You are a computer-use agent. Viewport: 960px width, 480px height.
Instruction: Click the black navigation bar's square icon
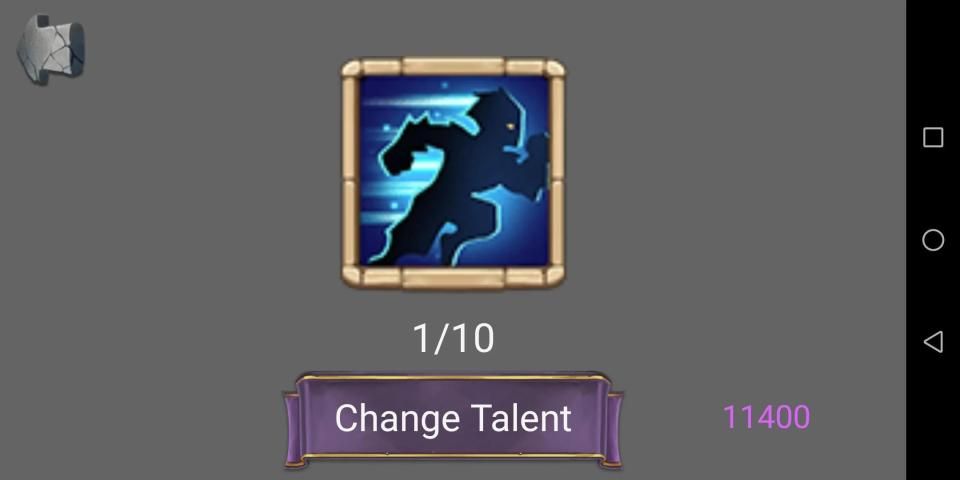coord(932,137)
